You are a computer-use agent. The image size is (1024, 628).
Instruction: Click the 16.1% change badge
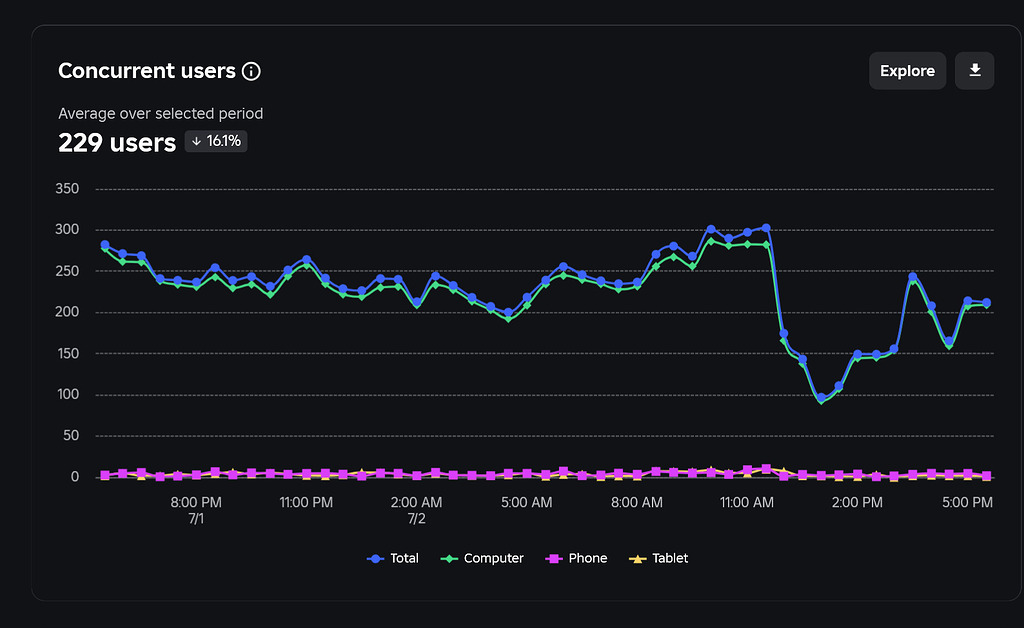pyautogui.click(x=215, y=141)
